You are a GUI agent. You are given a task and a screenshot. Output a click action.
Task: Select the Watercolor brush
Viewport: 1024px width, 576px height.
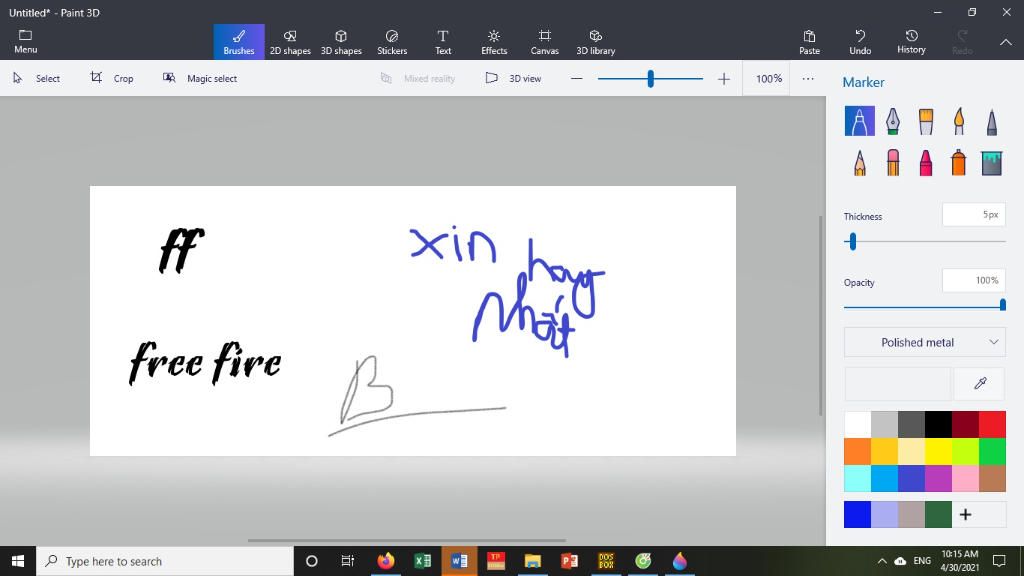coord(959,121)
